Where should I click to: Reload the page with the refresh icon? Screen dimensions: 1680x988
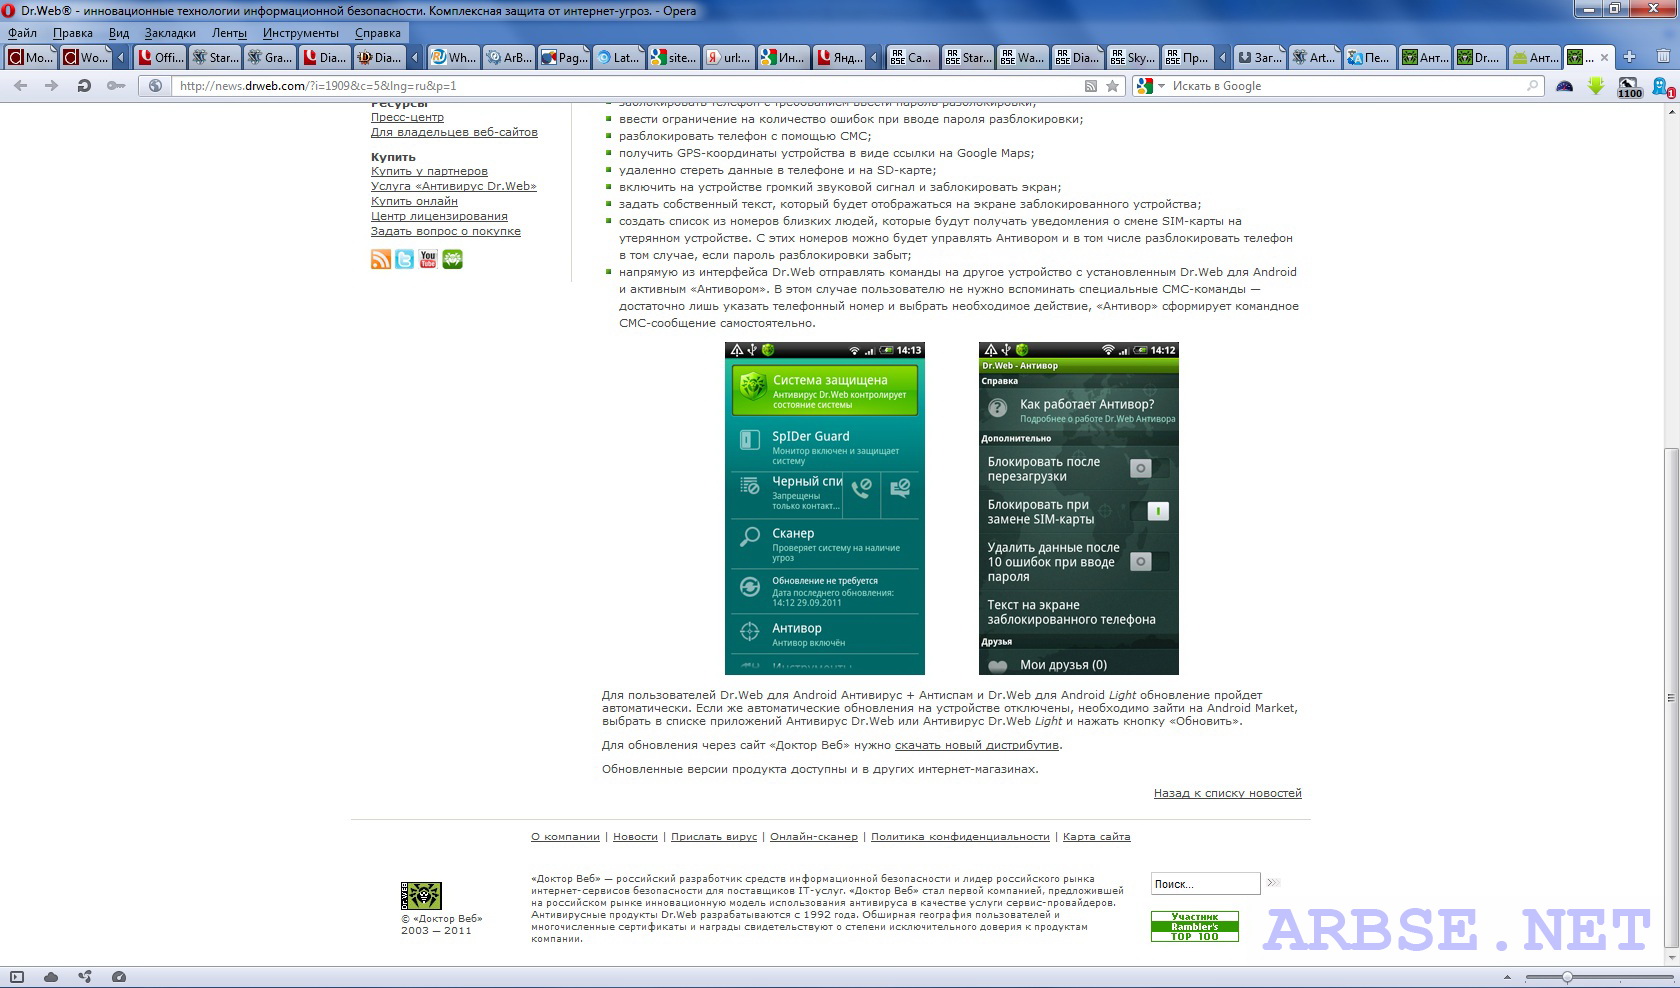[x=84, y=86]
